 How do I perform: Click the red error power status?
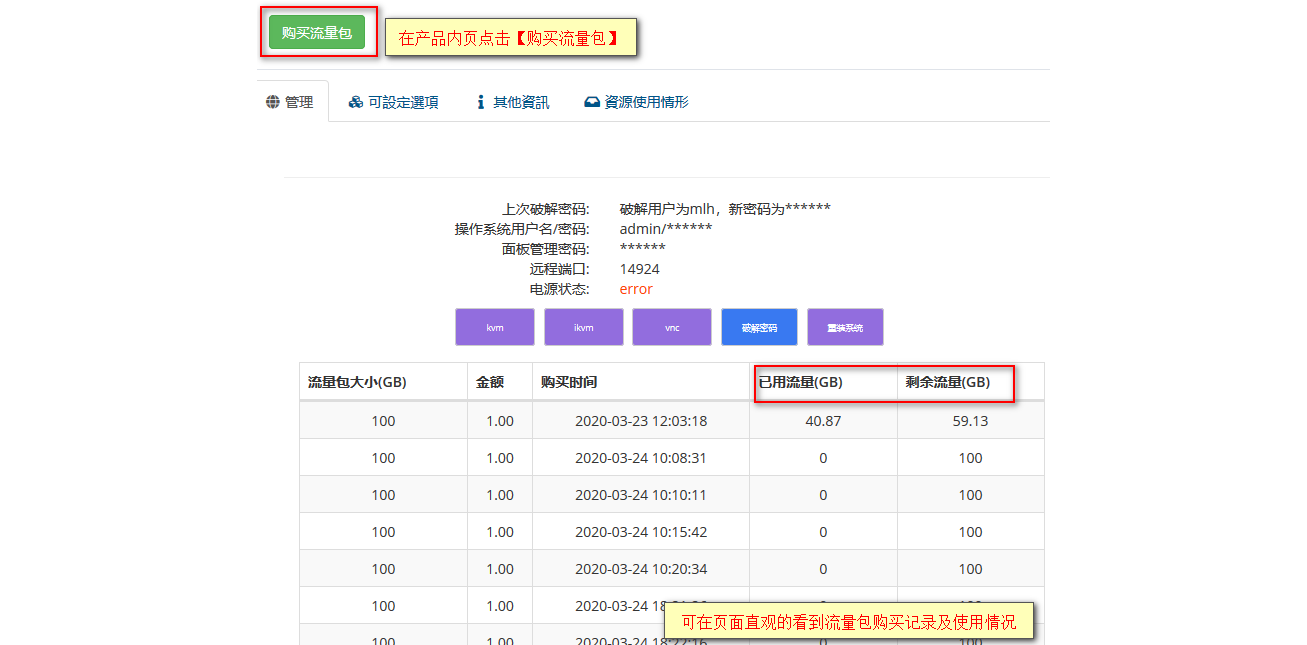point(636,289)
